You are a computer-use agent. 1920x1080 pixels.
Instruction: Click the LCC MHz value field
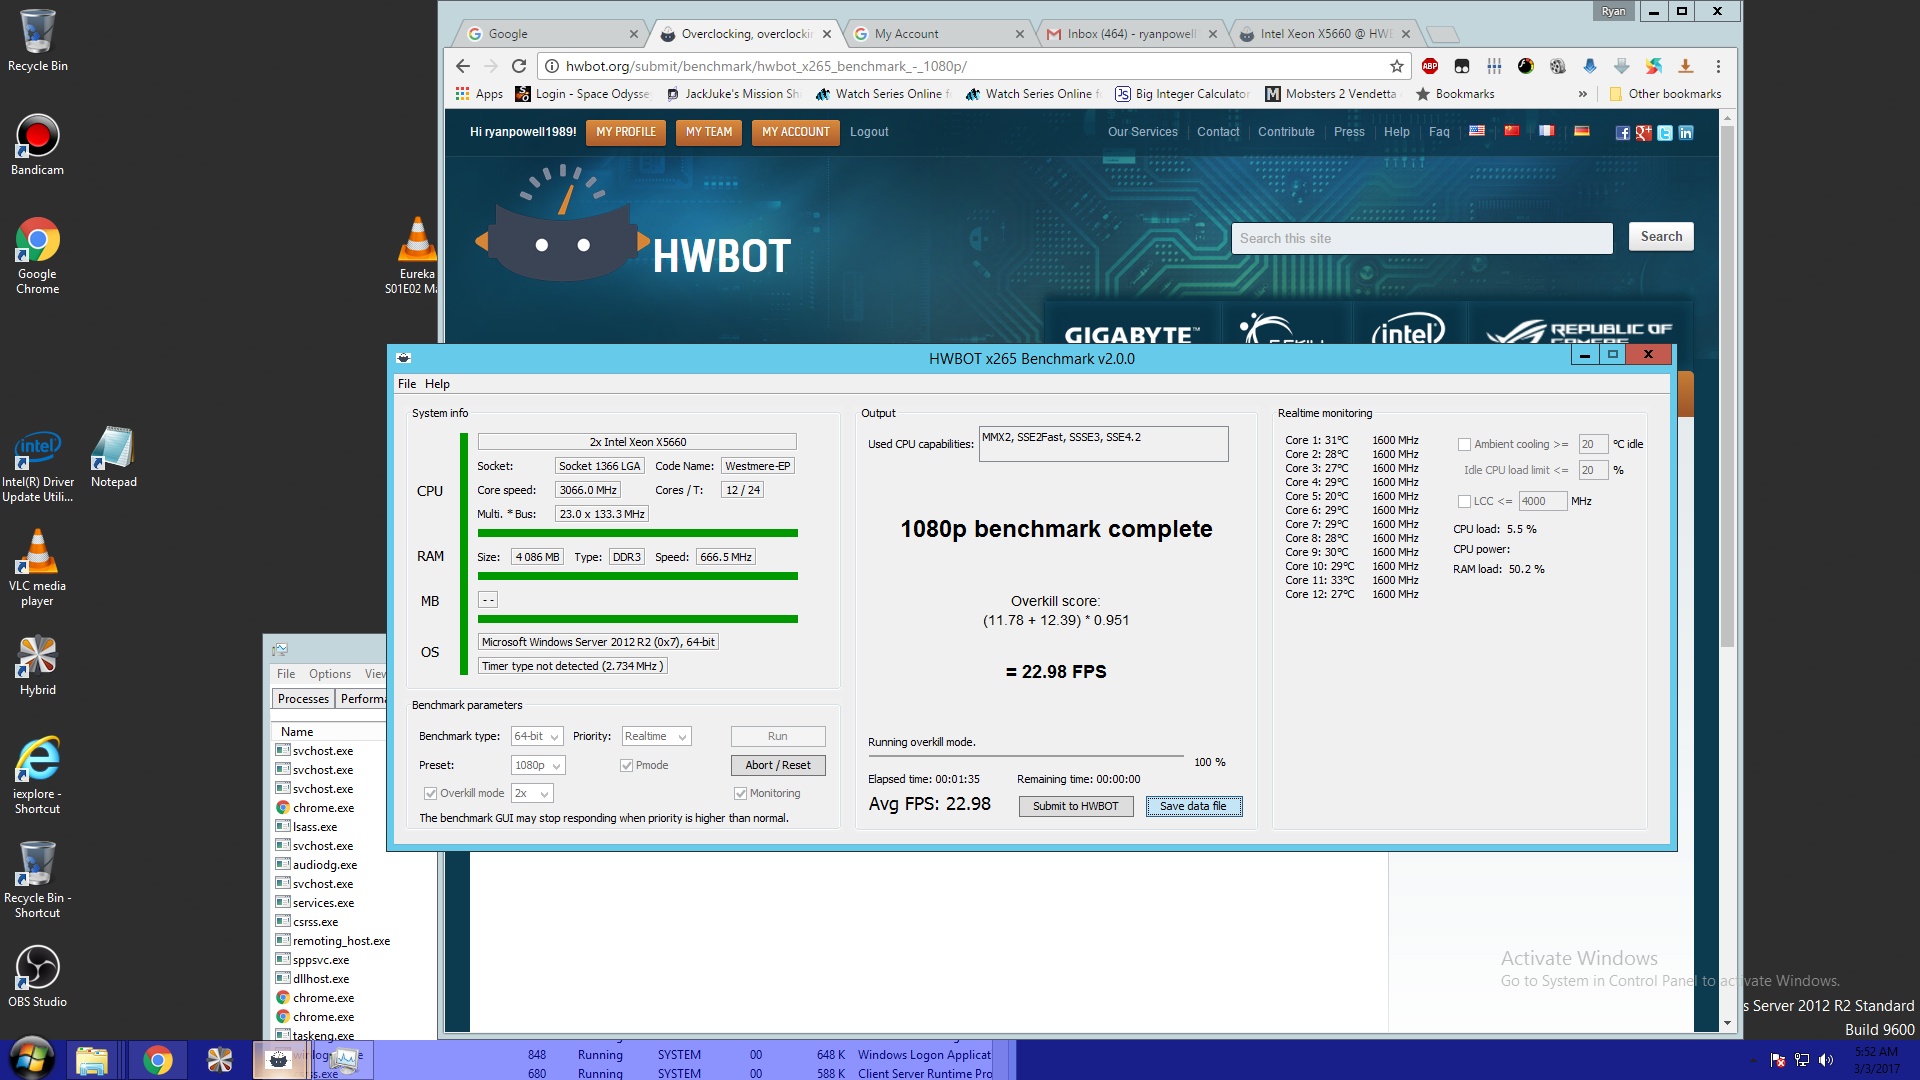tap(1543, 502)
